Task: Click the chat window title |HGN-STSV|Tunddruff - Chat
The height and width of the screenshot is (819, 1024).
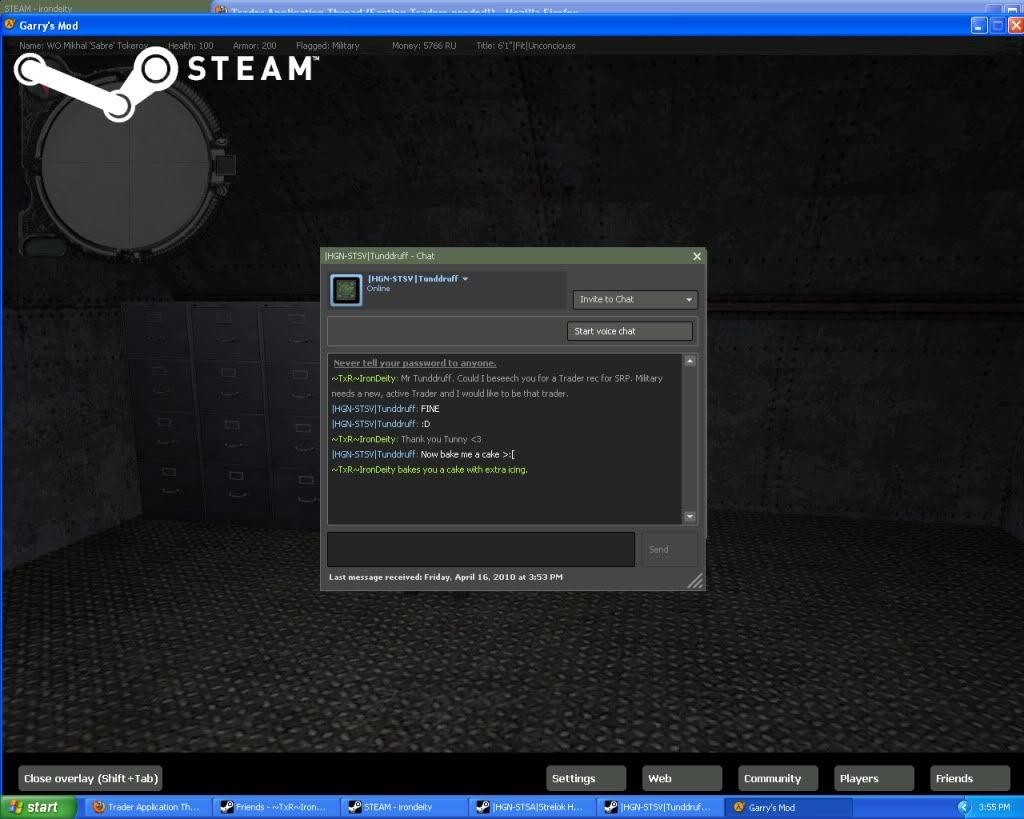Action: (379, 256)
